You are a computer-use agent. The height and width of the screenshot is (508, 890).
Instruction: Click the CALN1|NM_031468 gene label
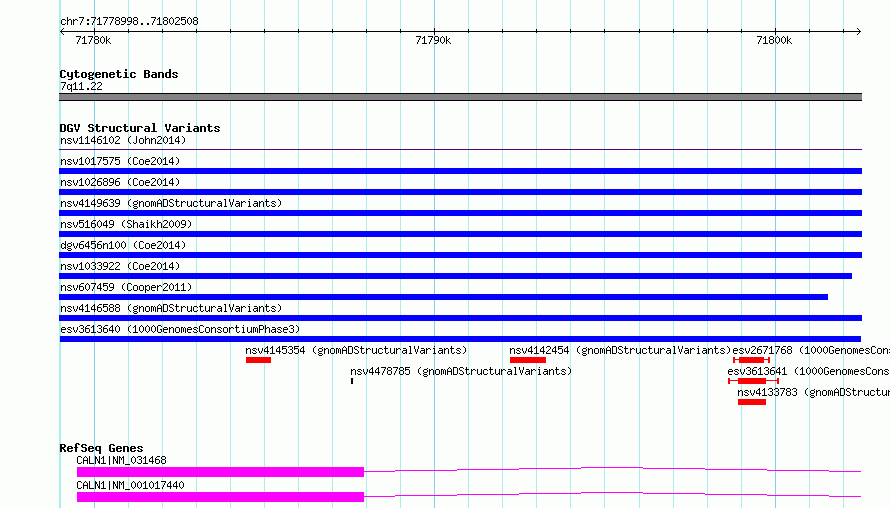coord(121,460)
